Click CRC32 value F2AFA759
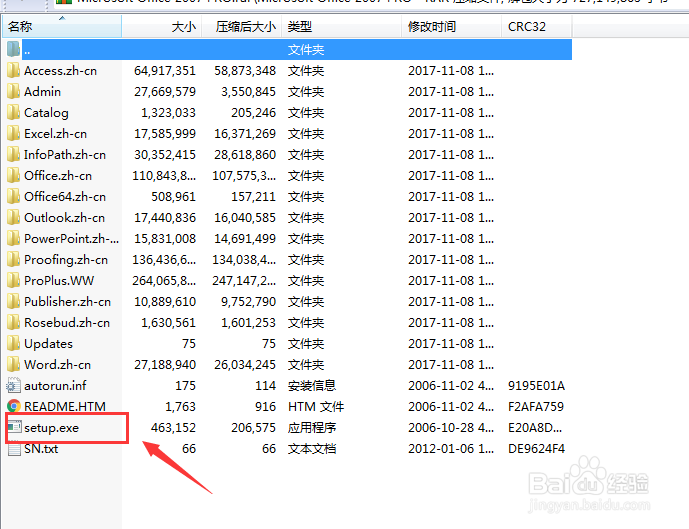The height and width of the screenshot is (529, 689). point(536,407)
